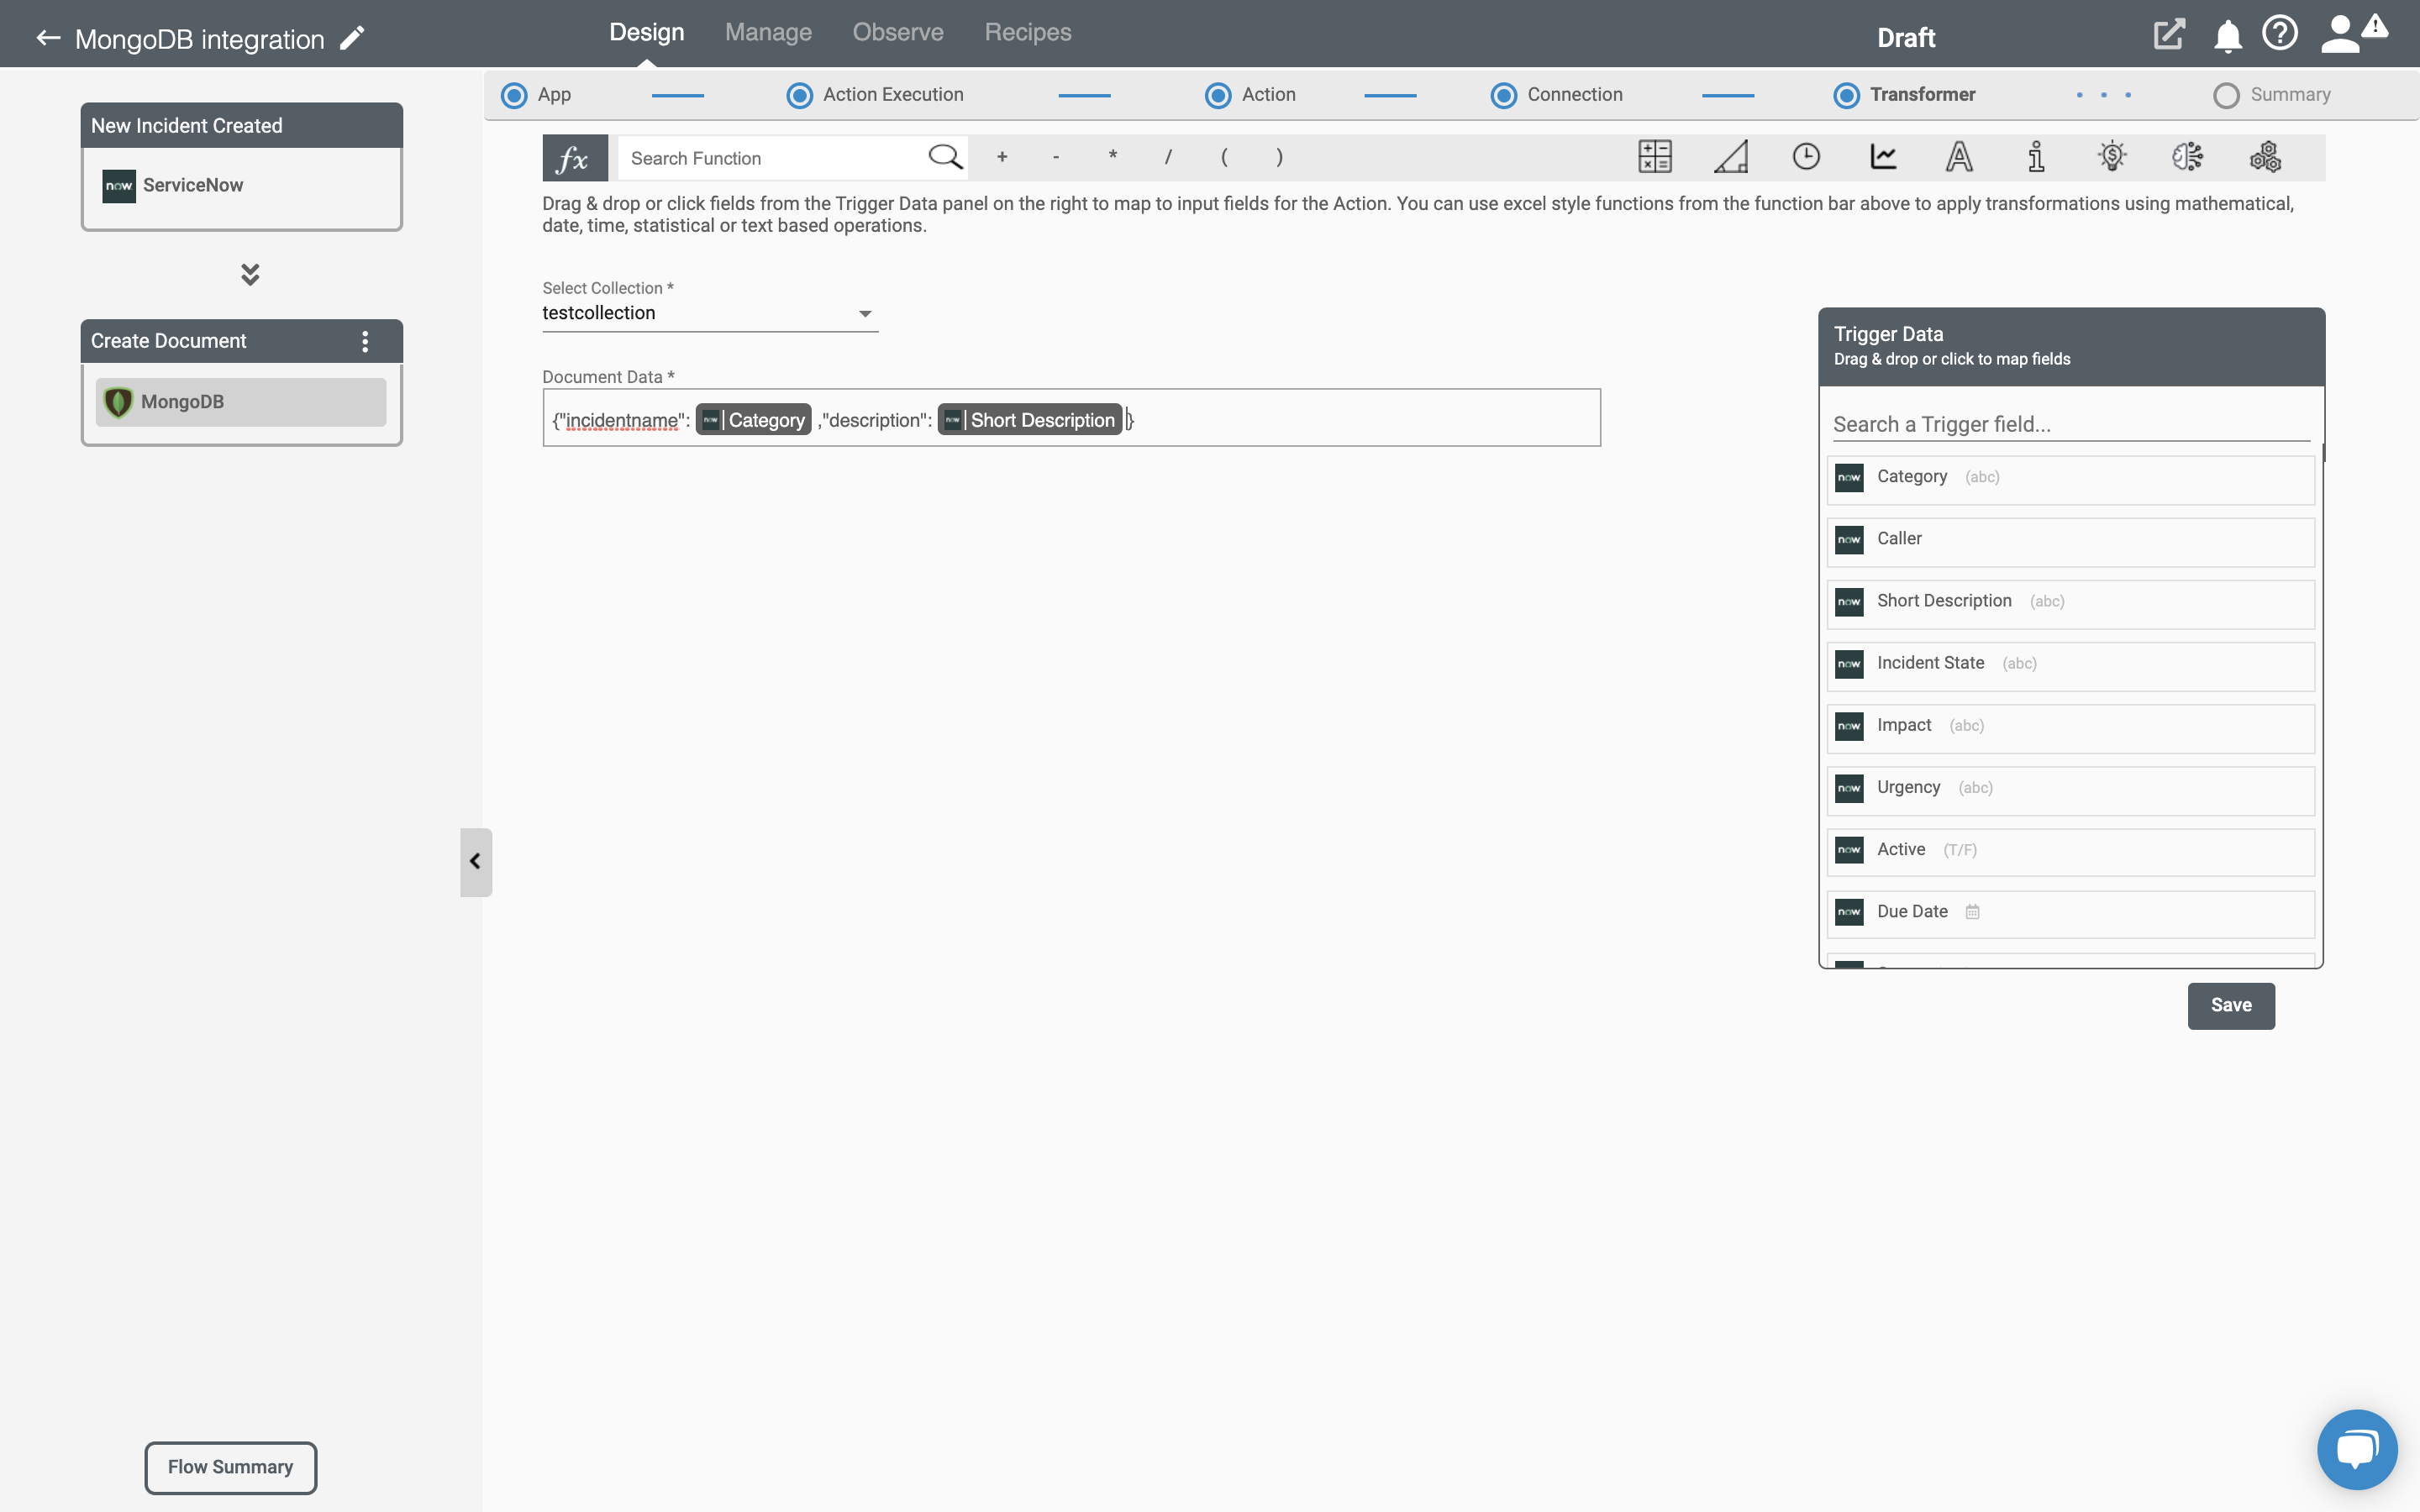Open the AI brain functions icon

point(2187,156)
